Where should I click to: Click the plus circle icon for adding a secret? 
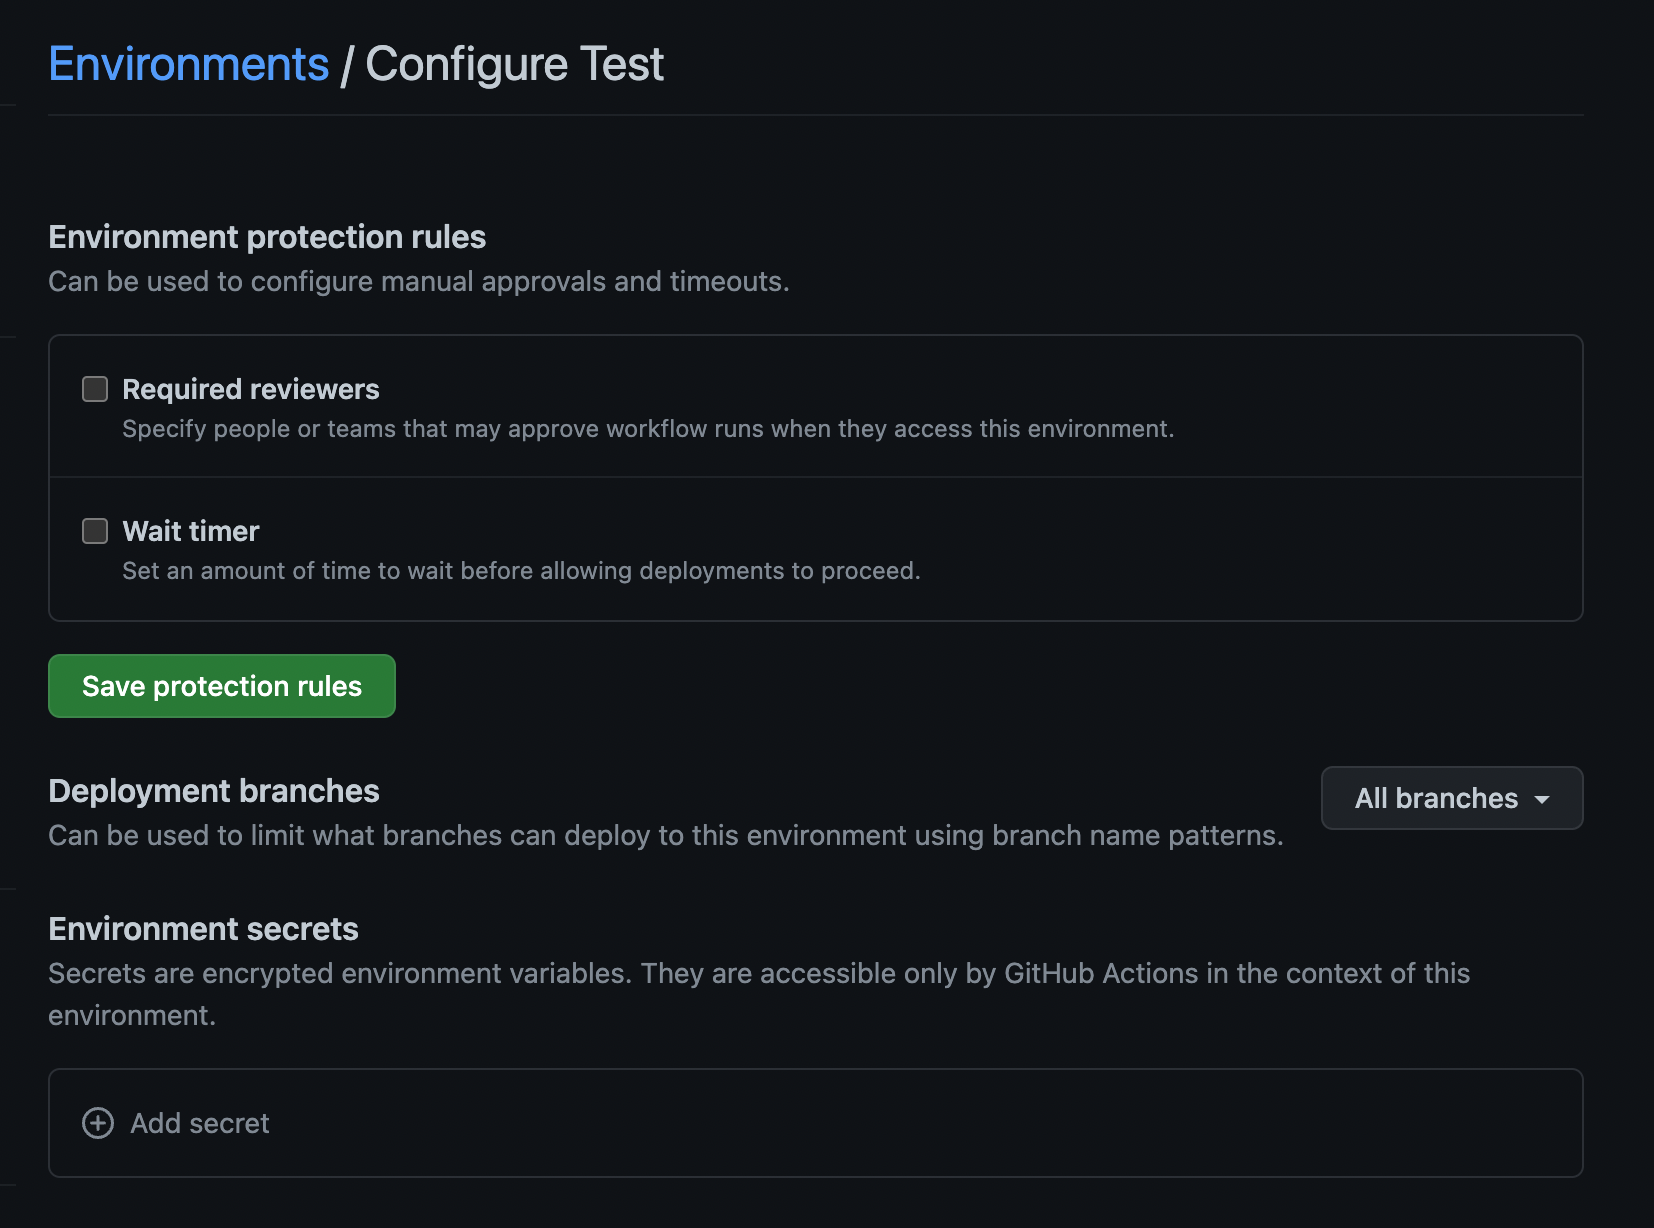point(98,1123)
